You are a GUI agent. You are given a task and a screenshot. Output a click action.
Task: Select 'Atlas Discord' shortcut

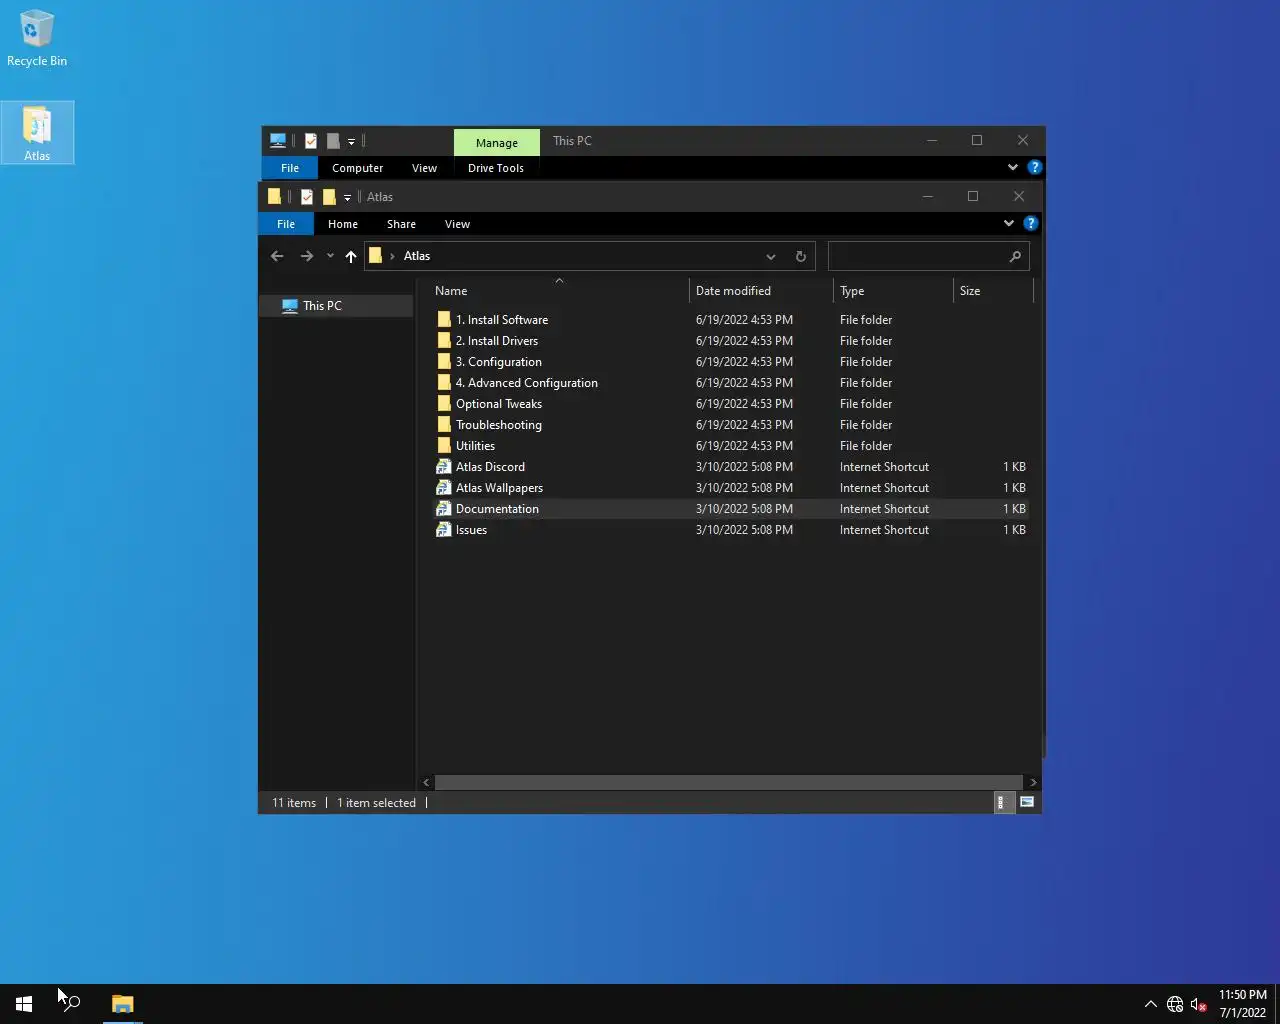tap(731, 467)
